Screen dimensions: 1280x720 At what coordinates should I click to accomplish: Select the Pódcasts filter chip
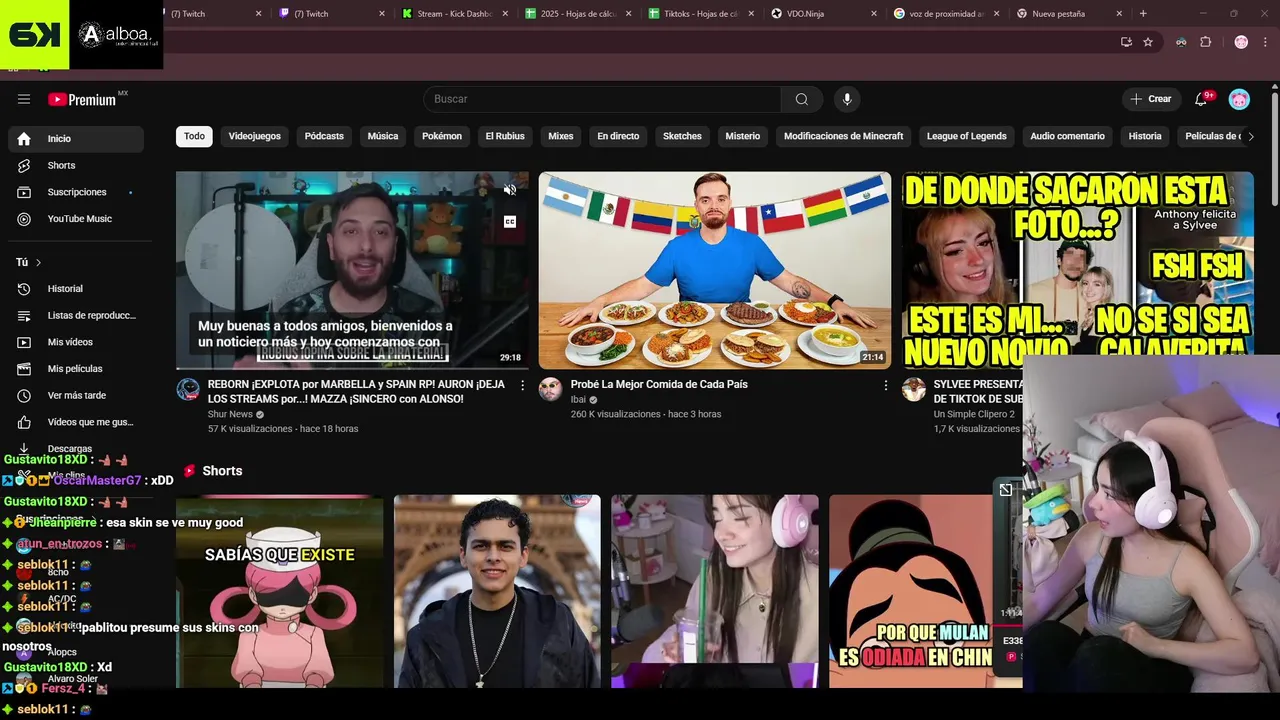(324, 136)
